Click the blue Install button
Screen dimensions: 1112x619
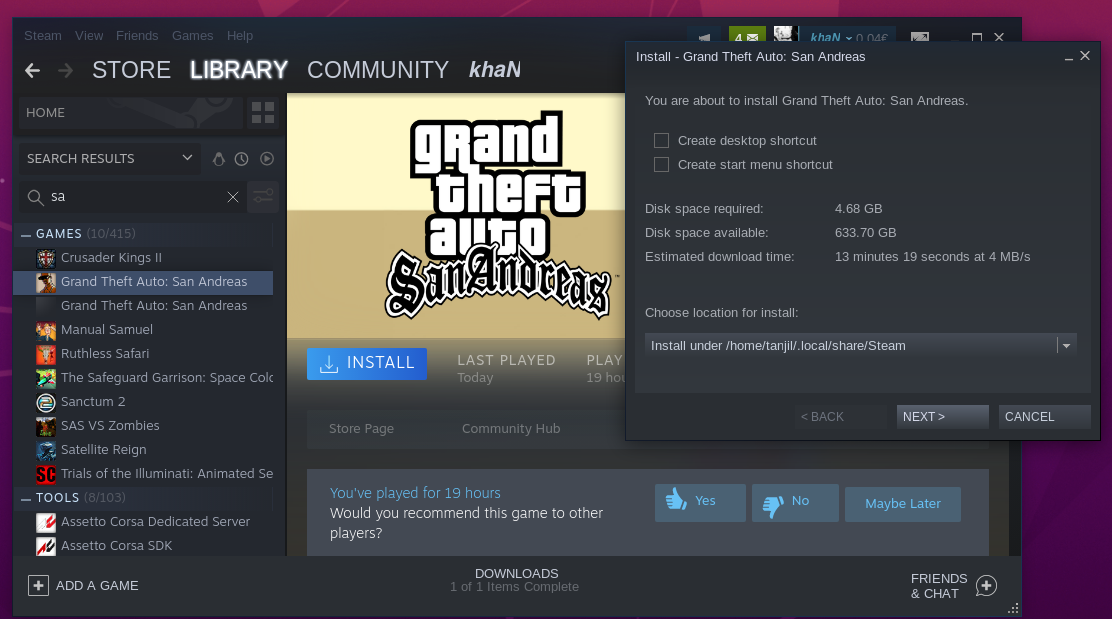[367, 363]
